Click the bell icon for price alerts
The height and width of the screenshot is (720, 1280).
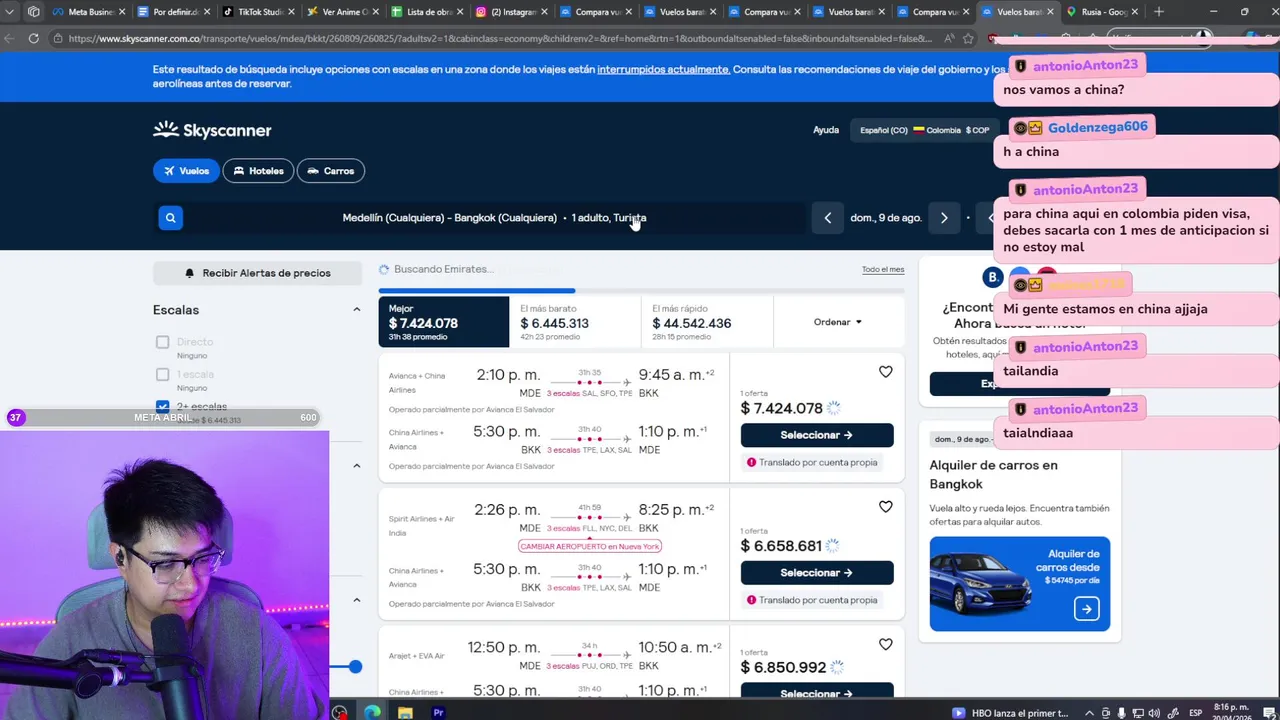(x=189, y=273)
